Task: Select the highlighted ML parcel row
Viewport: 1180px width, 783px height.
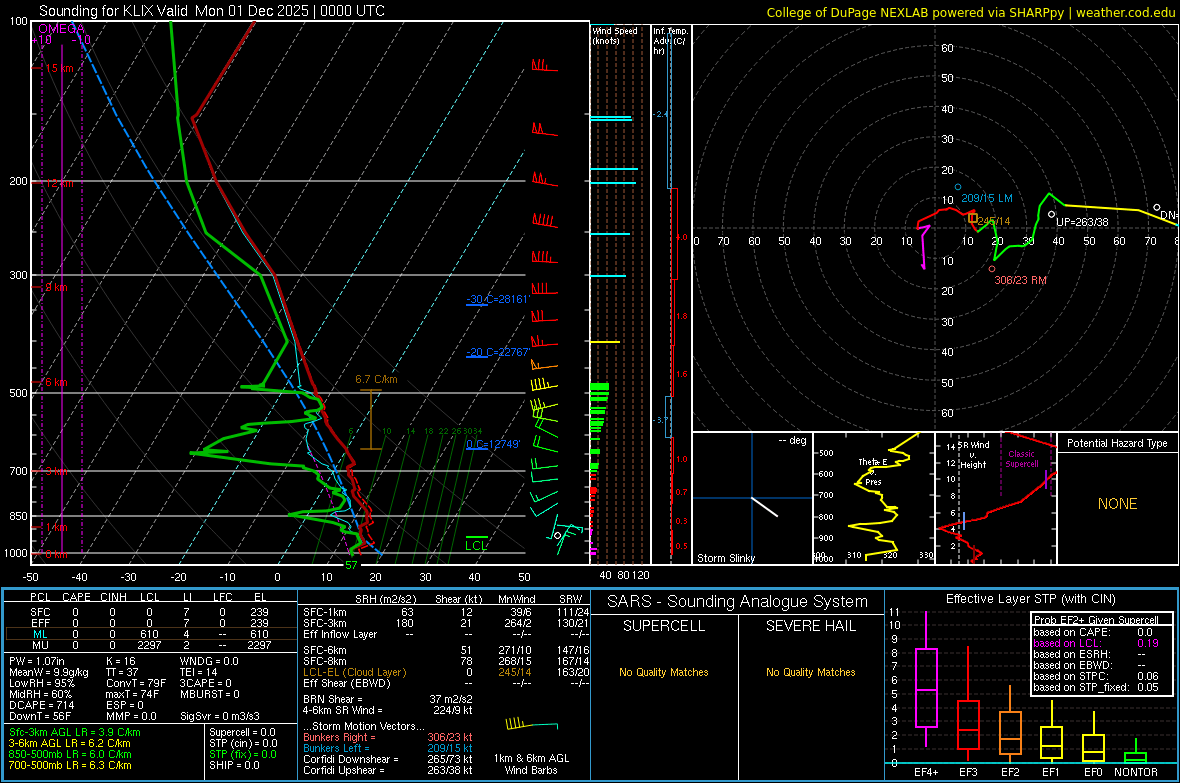Action: tap(151, 634)
